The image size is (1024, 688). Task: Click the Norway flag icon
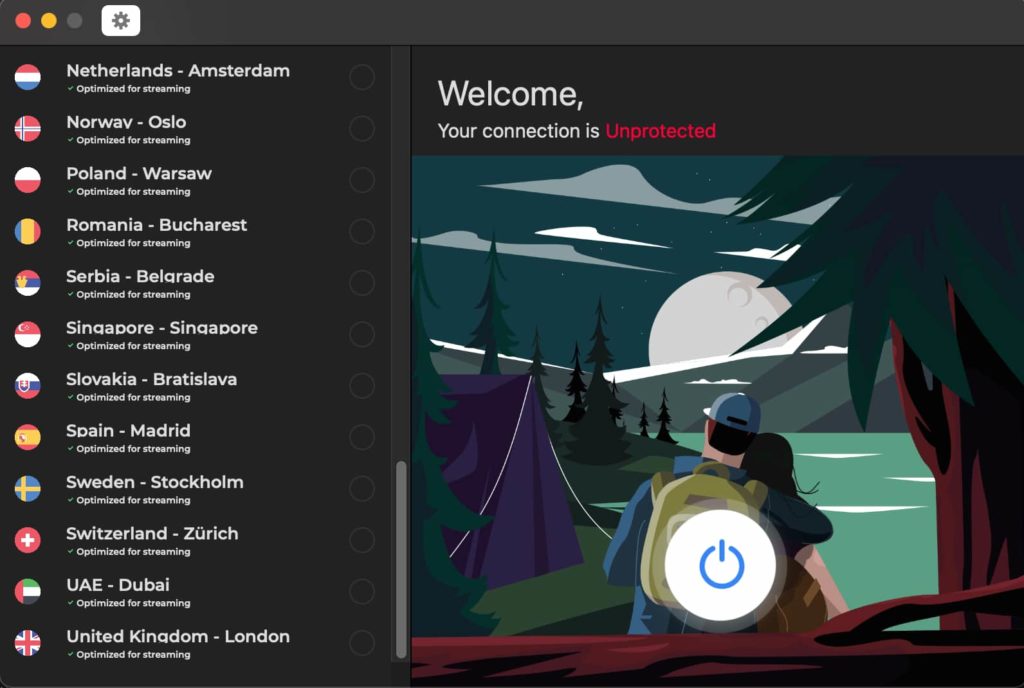pos(28,129)
